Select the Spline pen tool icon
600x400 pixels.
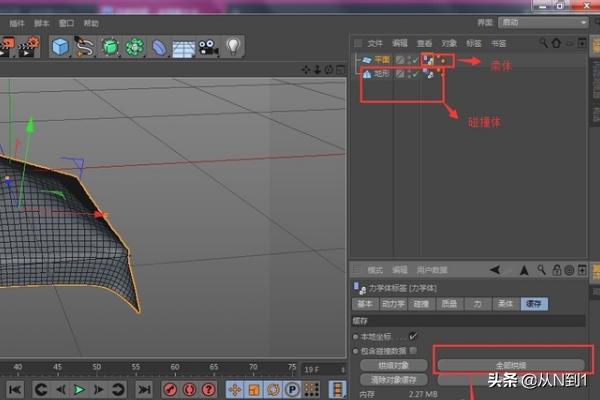(x=85, y=46)
